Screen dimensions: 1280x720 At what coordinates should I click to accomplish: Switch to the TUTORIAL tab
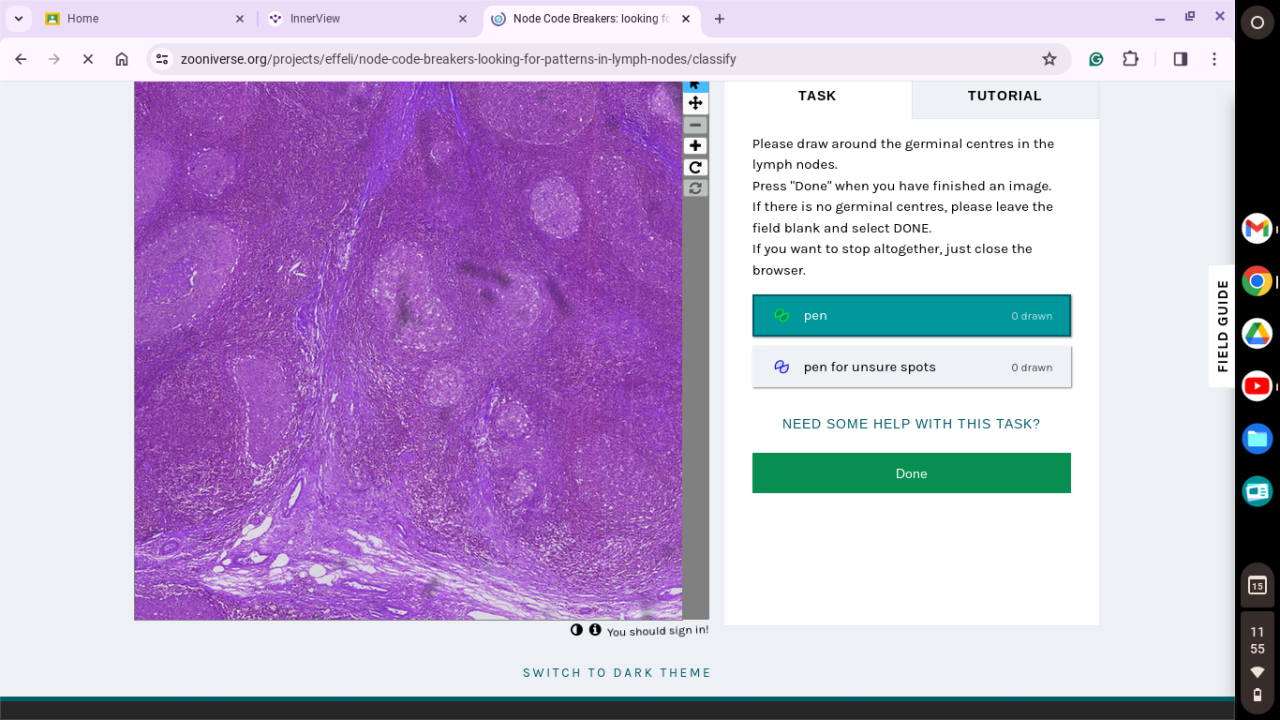coord(1005,96)
